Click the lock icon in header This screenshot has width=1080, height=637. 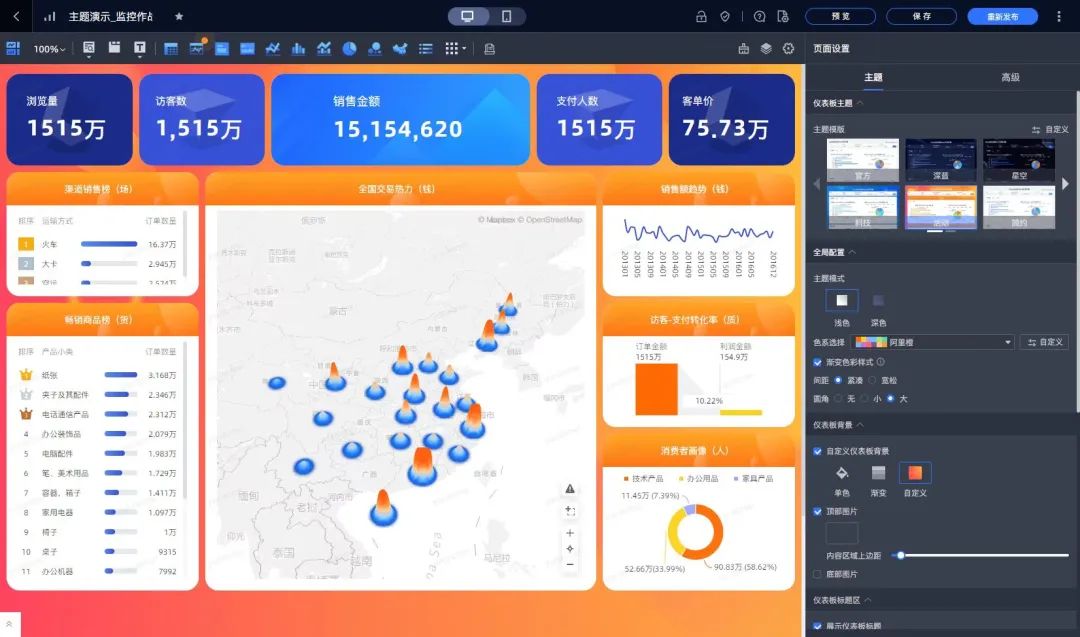point(701,17)
